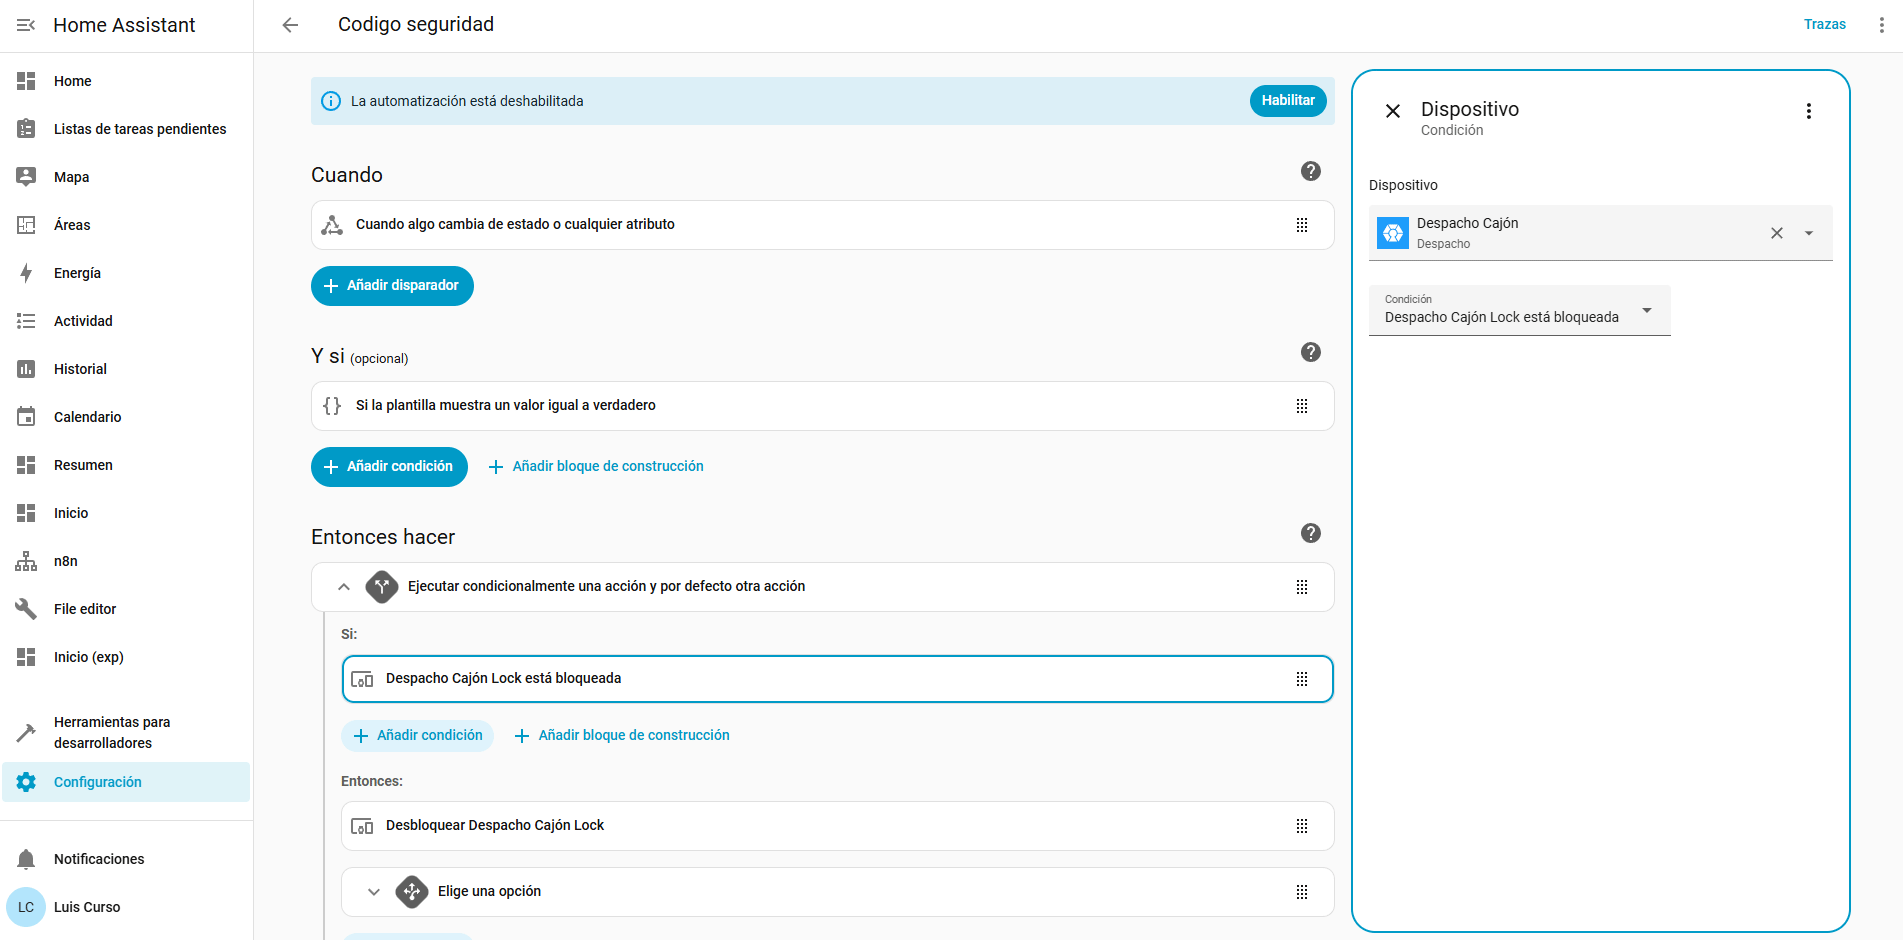
Task: Click drag handle of Ejecutar condicionalmente row
Action: pyautogui.click(x=1302, y=587)
